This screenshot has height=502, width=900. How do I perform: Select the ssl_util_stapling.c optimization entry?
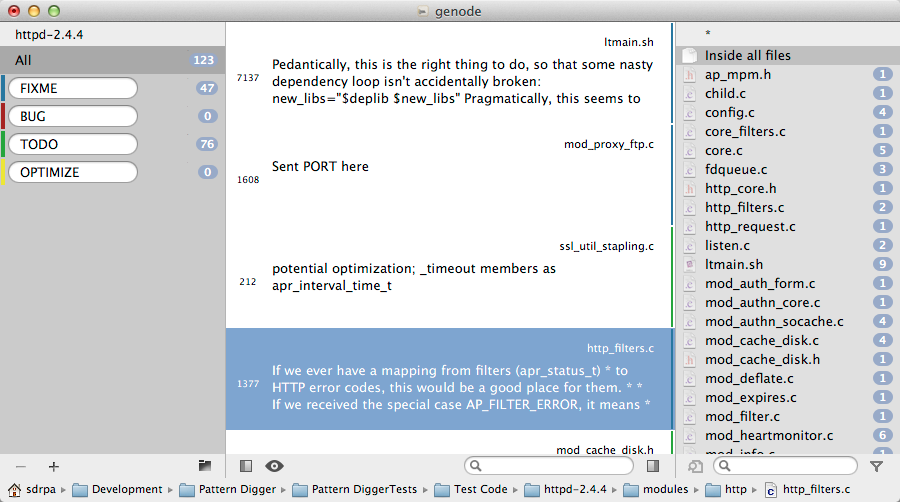tap(449, 277)
